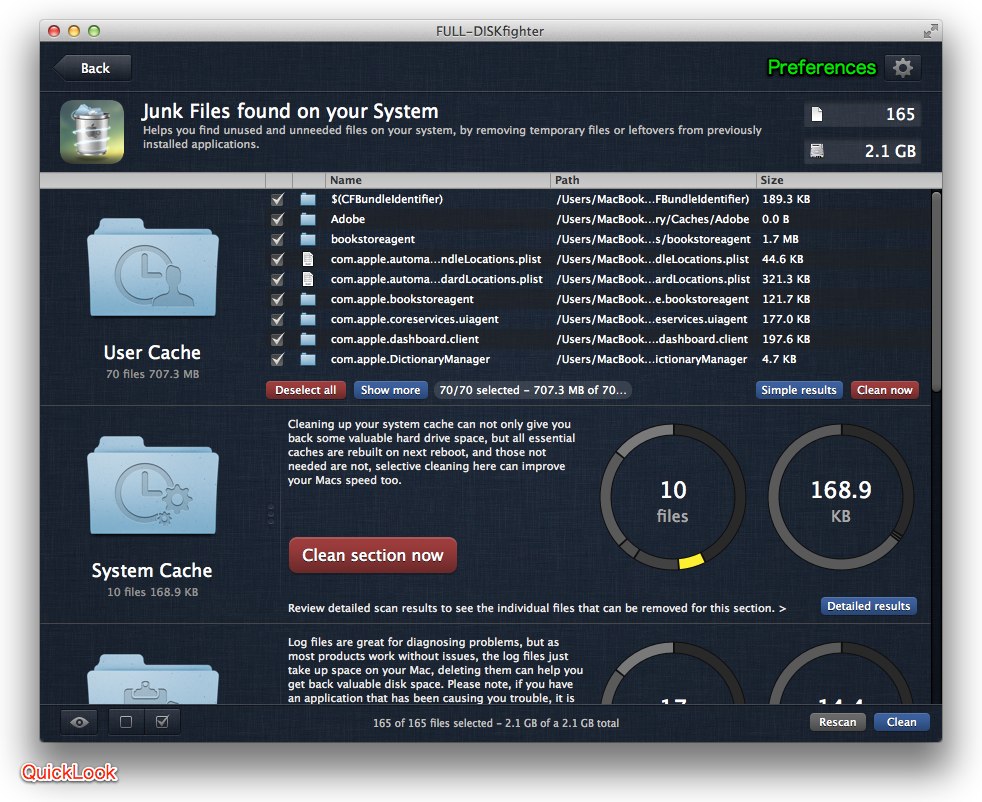The image size is (982, 802).
Task: Click the checked checkbox select-all icon in bottom bar
Action: 162,722
